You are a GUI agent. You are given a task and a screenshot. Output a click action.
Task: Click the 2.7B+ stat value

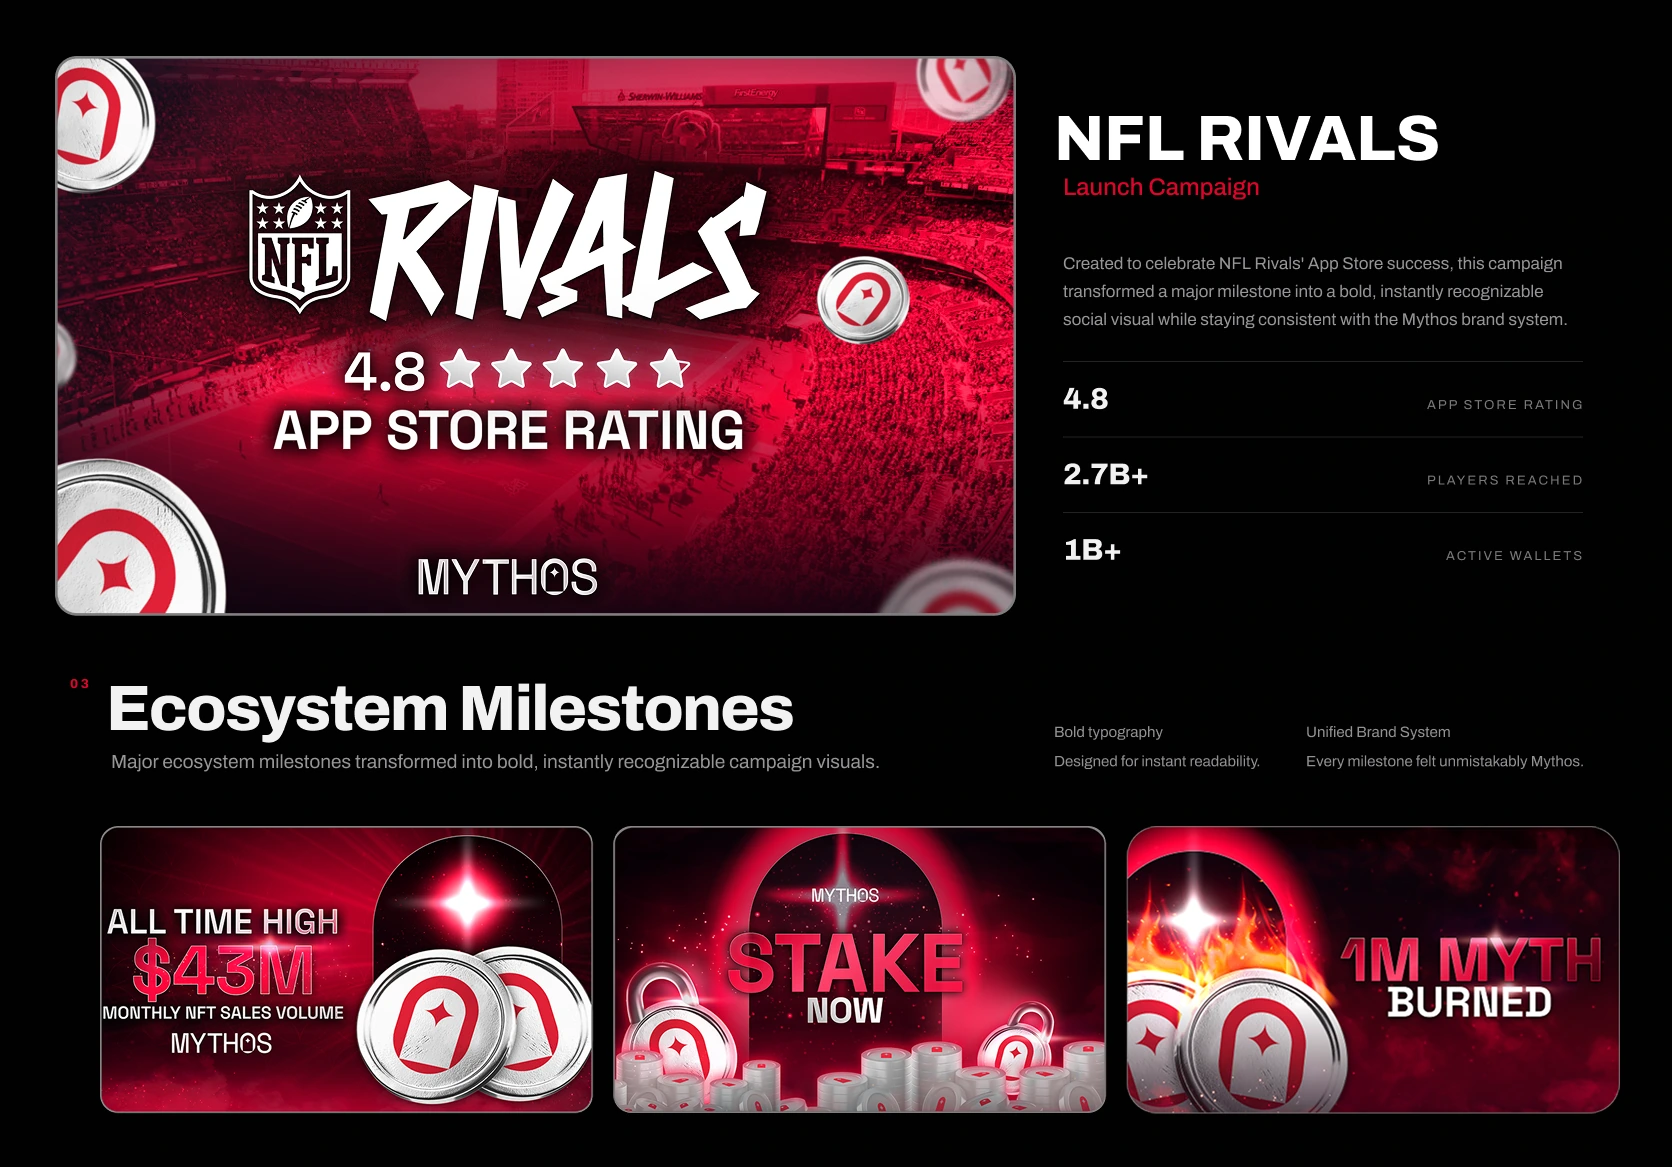click(x=1106, y=474)
